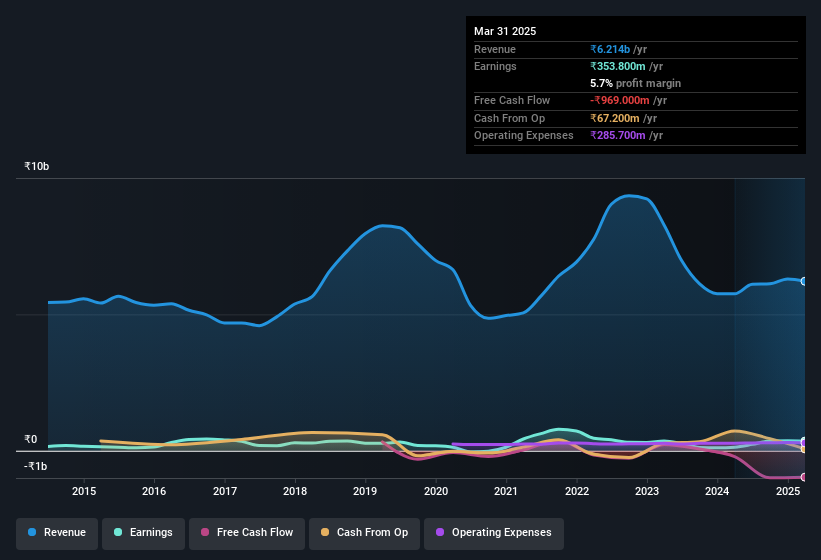
Task: Click the 2019 x-axis label
Action: 365,491
